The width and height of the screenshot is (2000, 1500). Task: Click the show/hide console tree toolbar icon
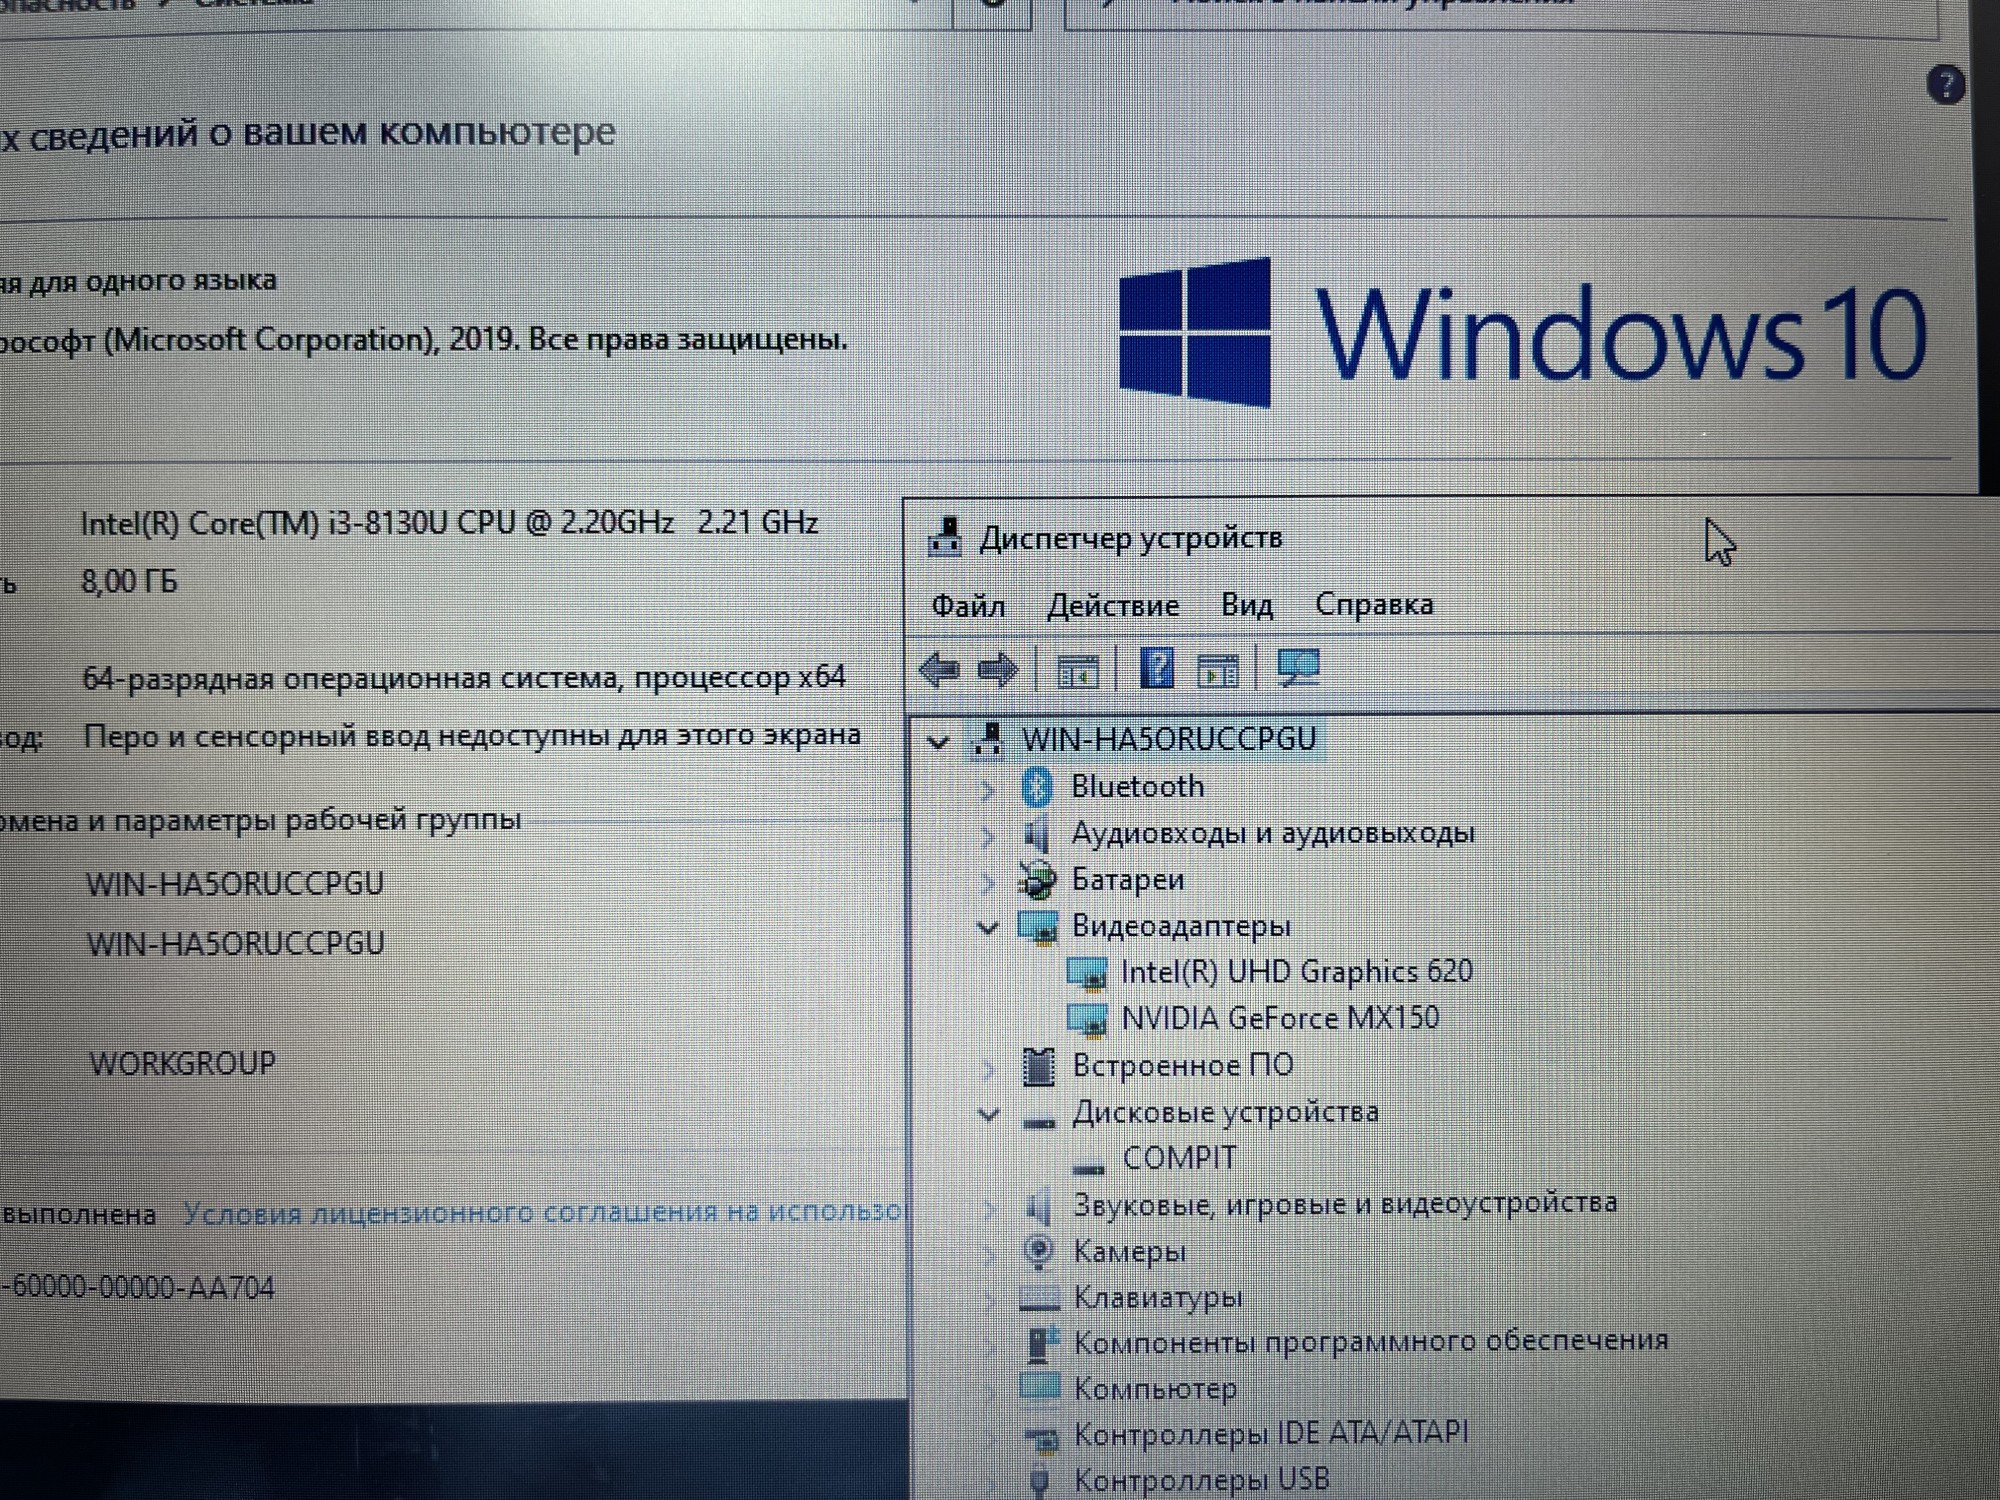pyautogui.click(x=1078, y=671)
